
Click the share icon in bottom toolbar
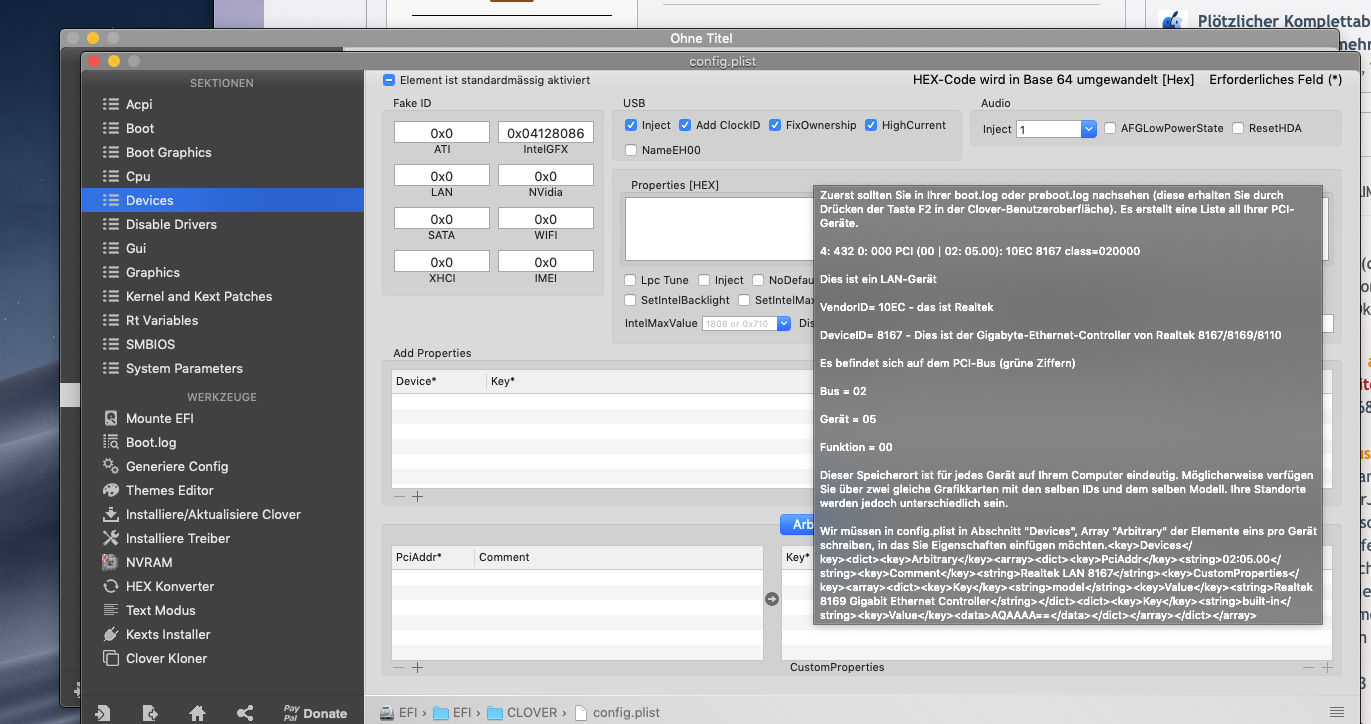(x=245, y=713)
